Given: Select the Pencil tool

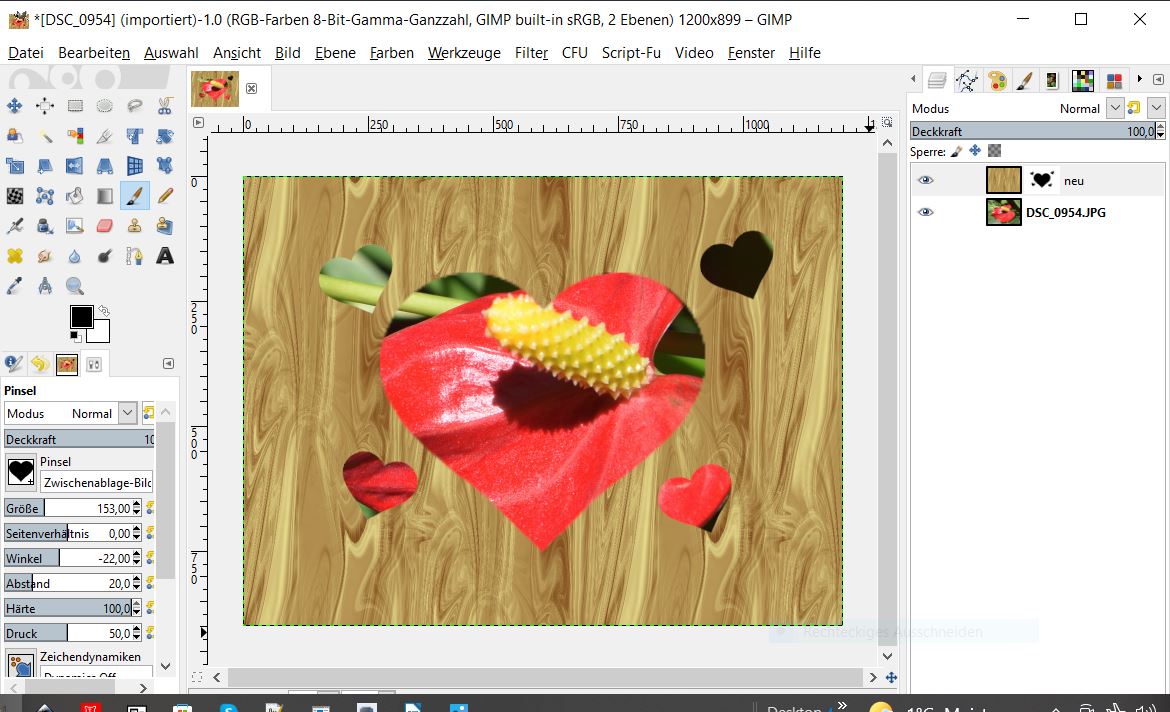Looking at the screenshot, I should click(x=165, y=196).
